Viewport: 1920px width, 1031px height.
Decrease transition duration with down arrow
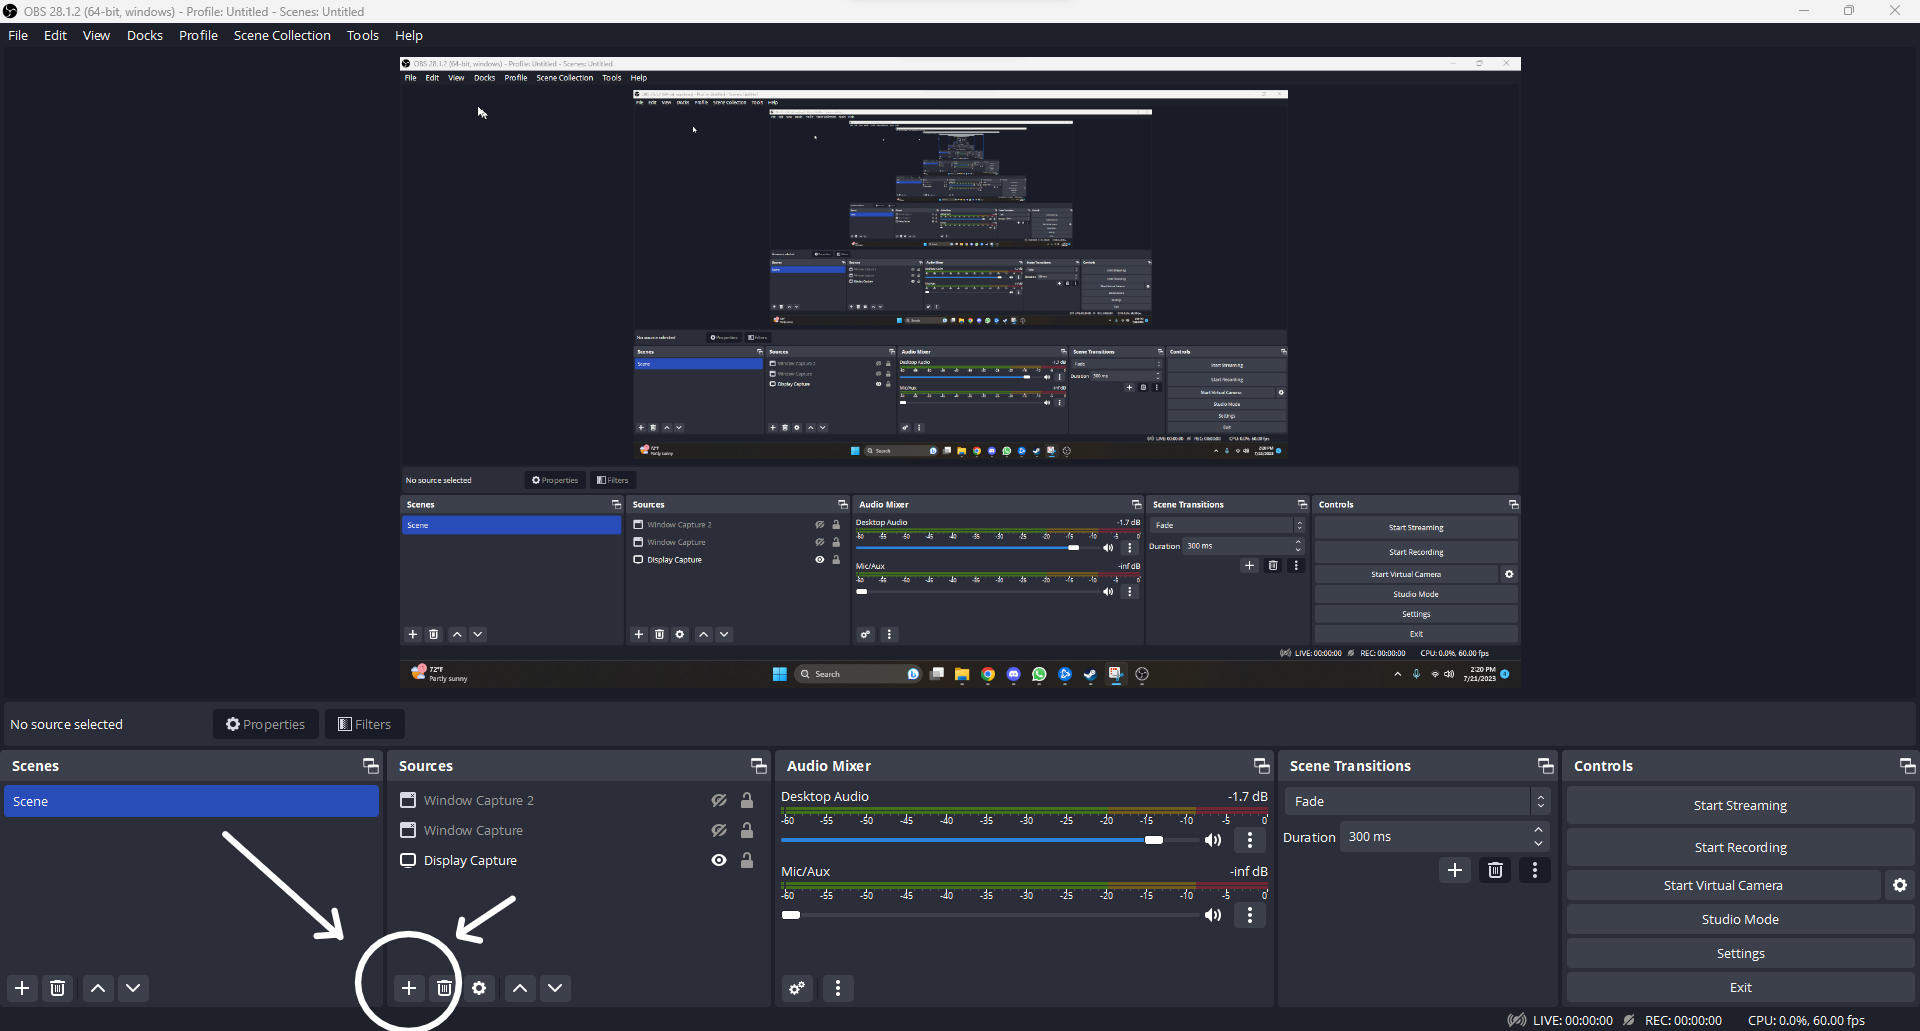[1539, 843]
